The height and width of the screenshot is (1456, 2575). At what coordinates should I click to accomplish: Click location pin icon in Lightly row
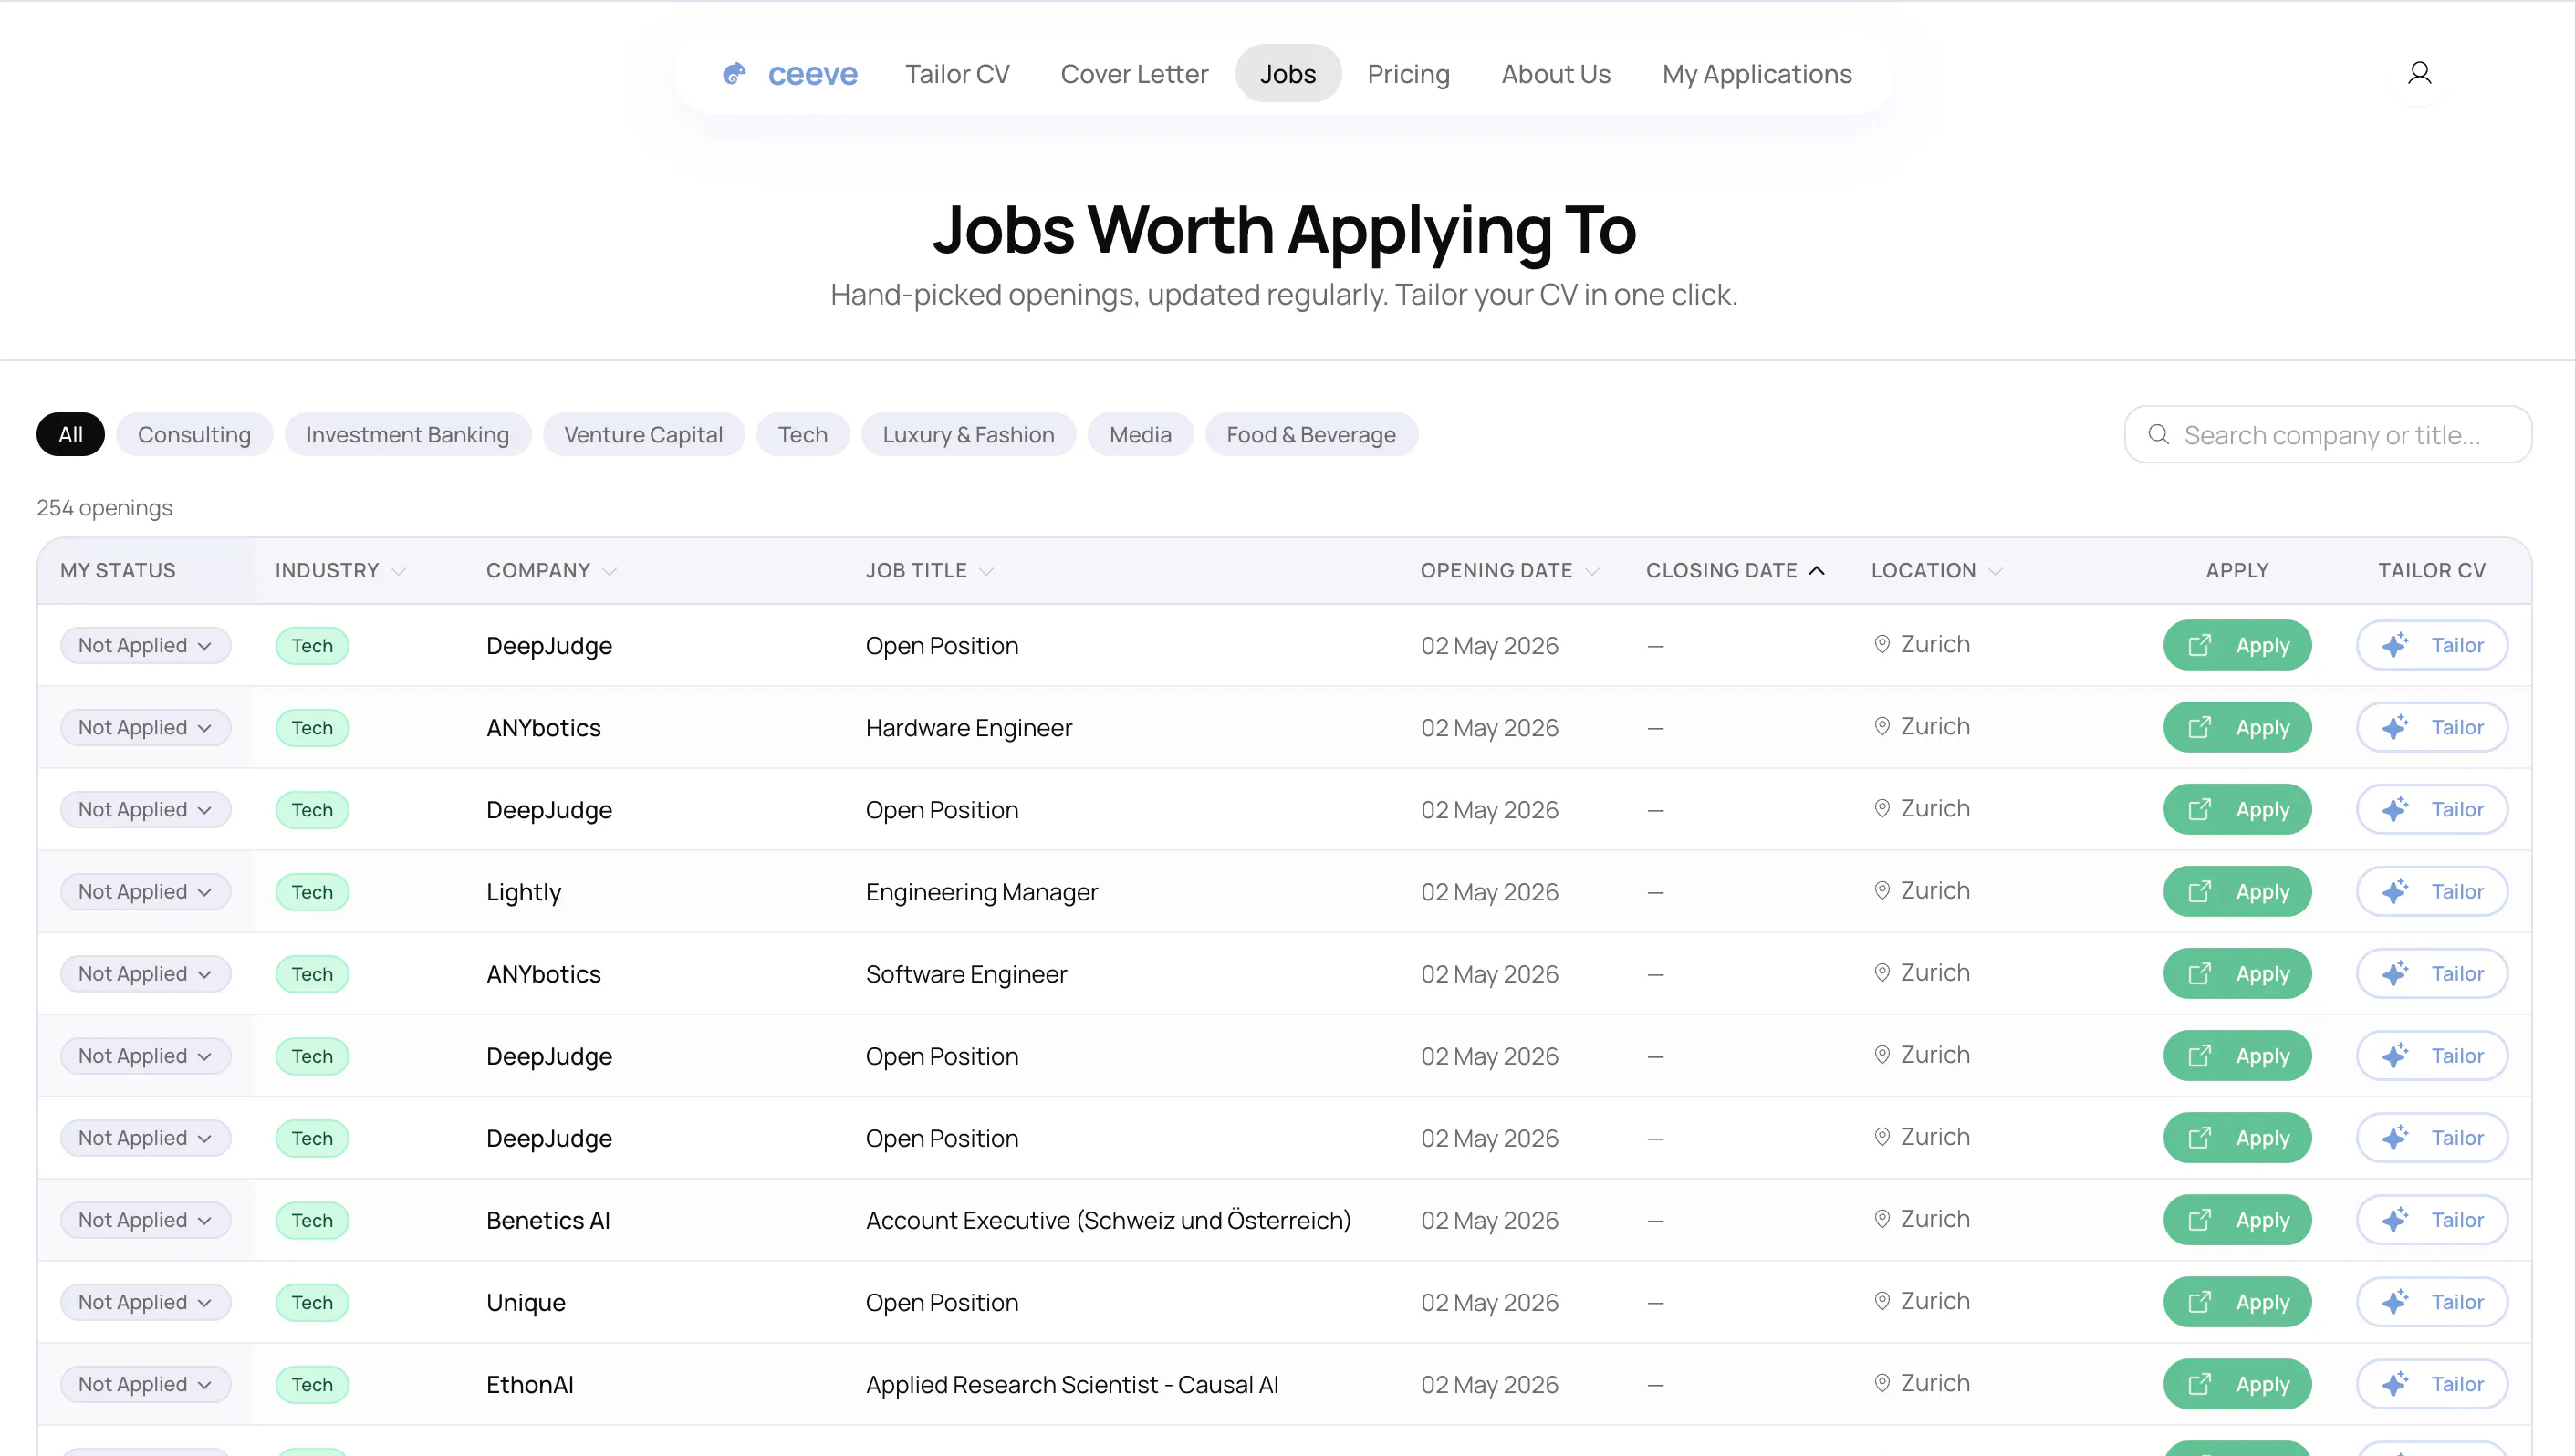tap(1882, 890)
